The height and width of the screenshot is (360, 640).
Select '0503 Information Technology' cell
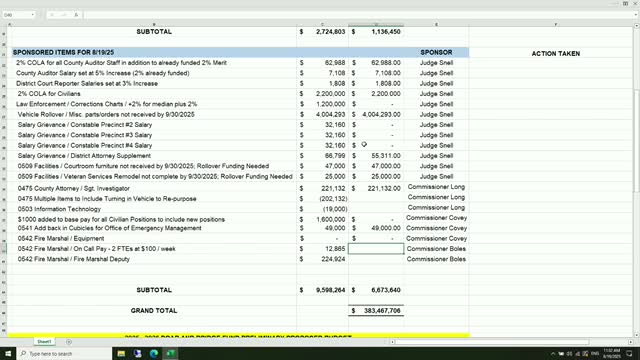click(59, 209)
